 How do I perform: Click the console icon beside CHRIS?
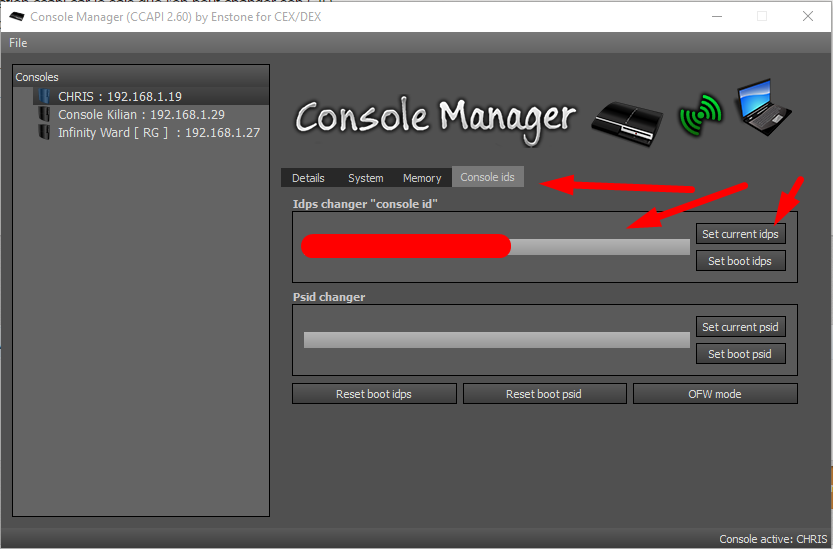(44, 96)
